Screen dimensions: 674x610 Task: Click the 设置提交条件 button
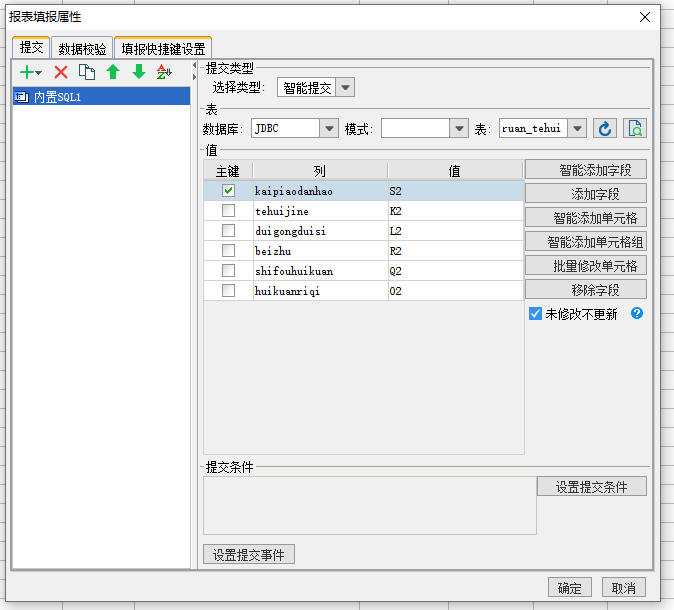(x=592, y=487)
